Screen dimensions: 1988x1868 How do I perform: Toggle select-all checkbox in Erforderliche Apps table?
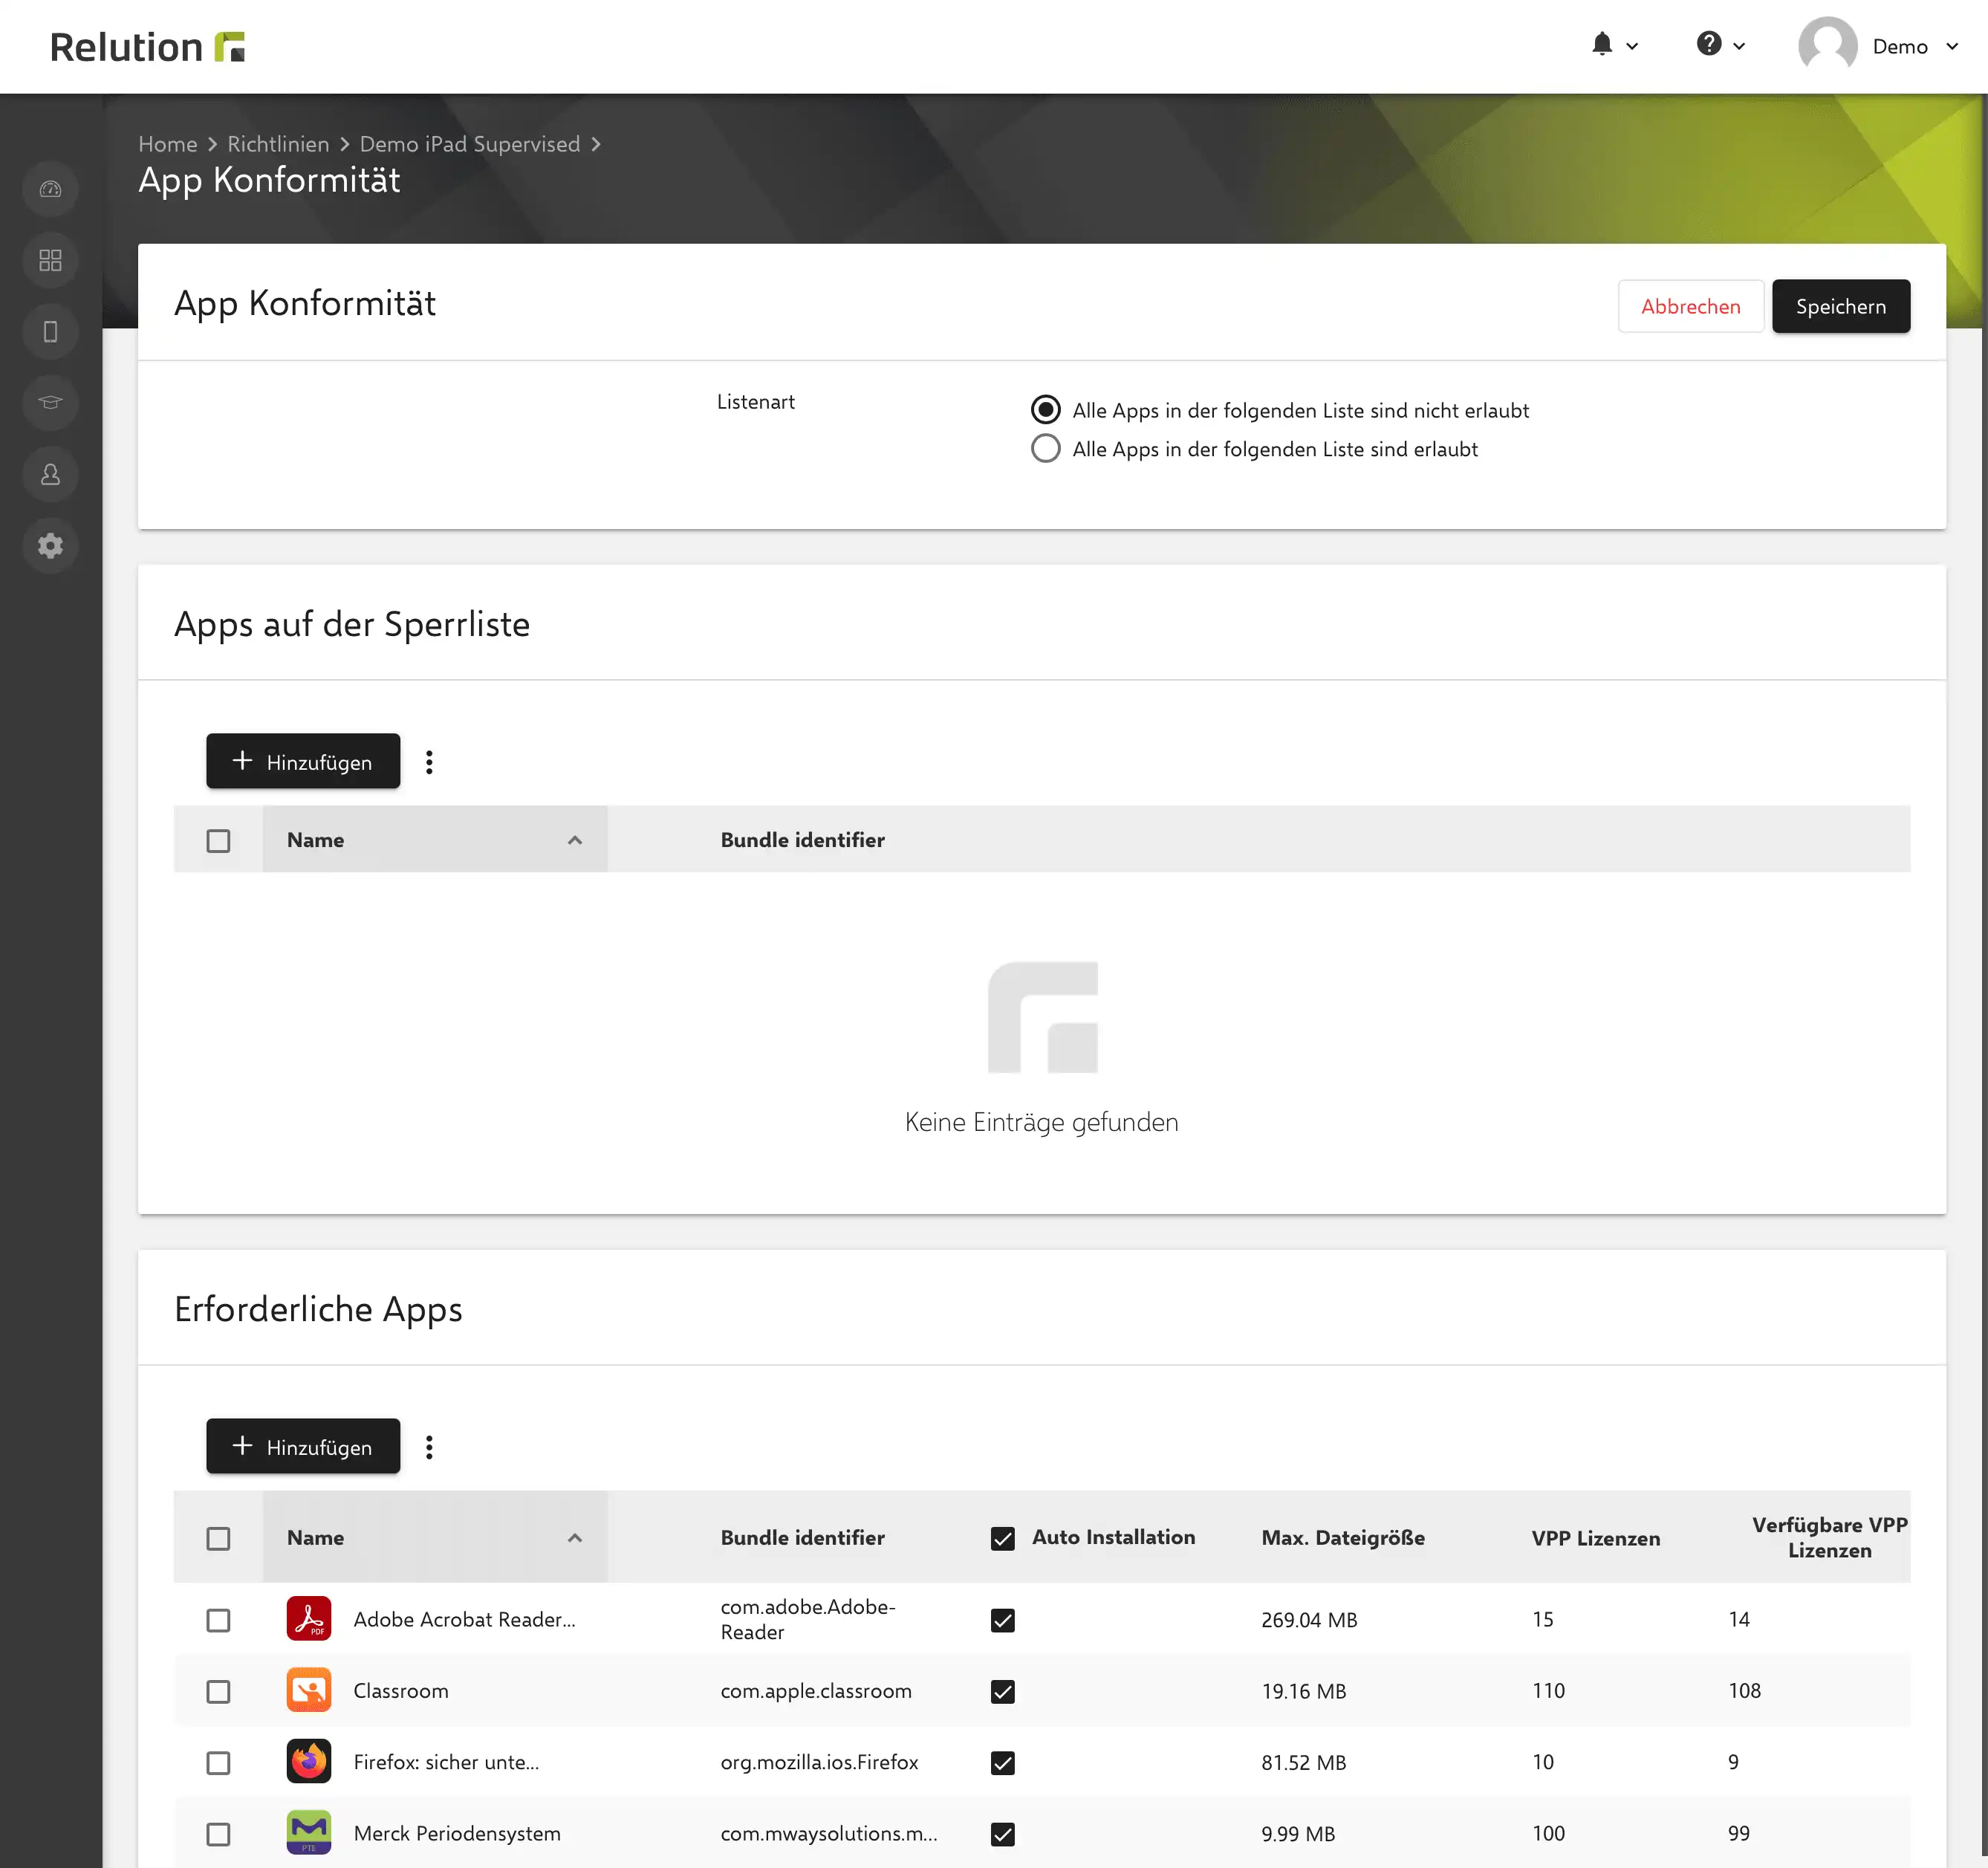[218, 1538]
